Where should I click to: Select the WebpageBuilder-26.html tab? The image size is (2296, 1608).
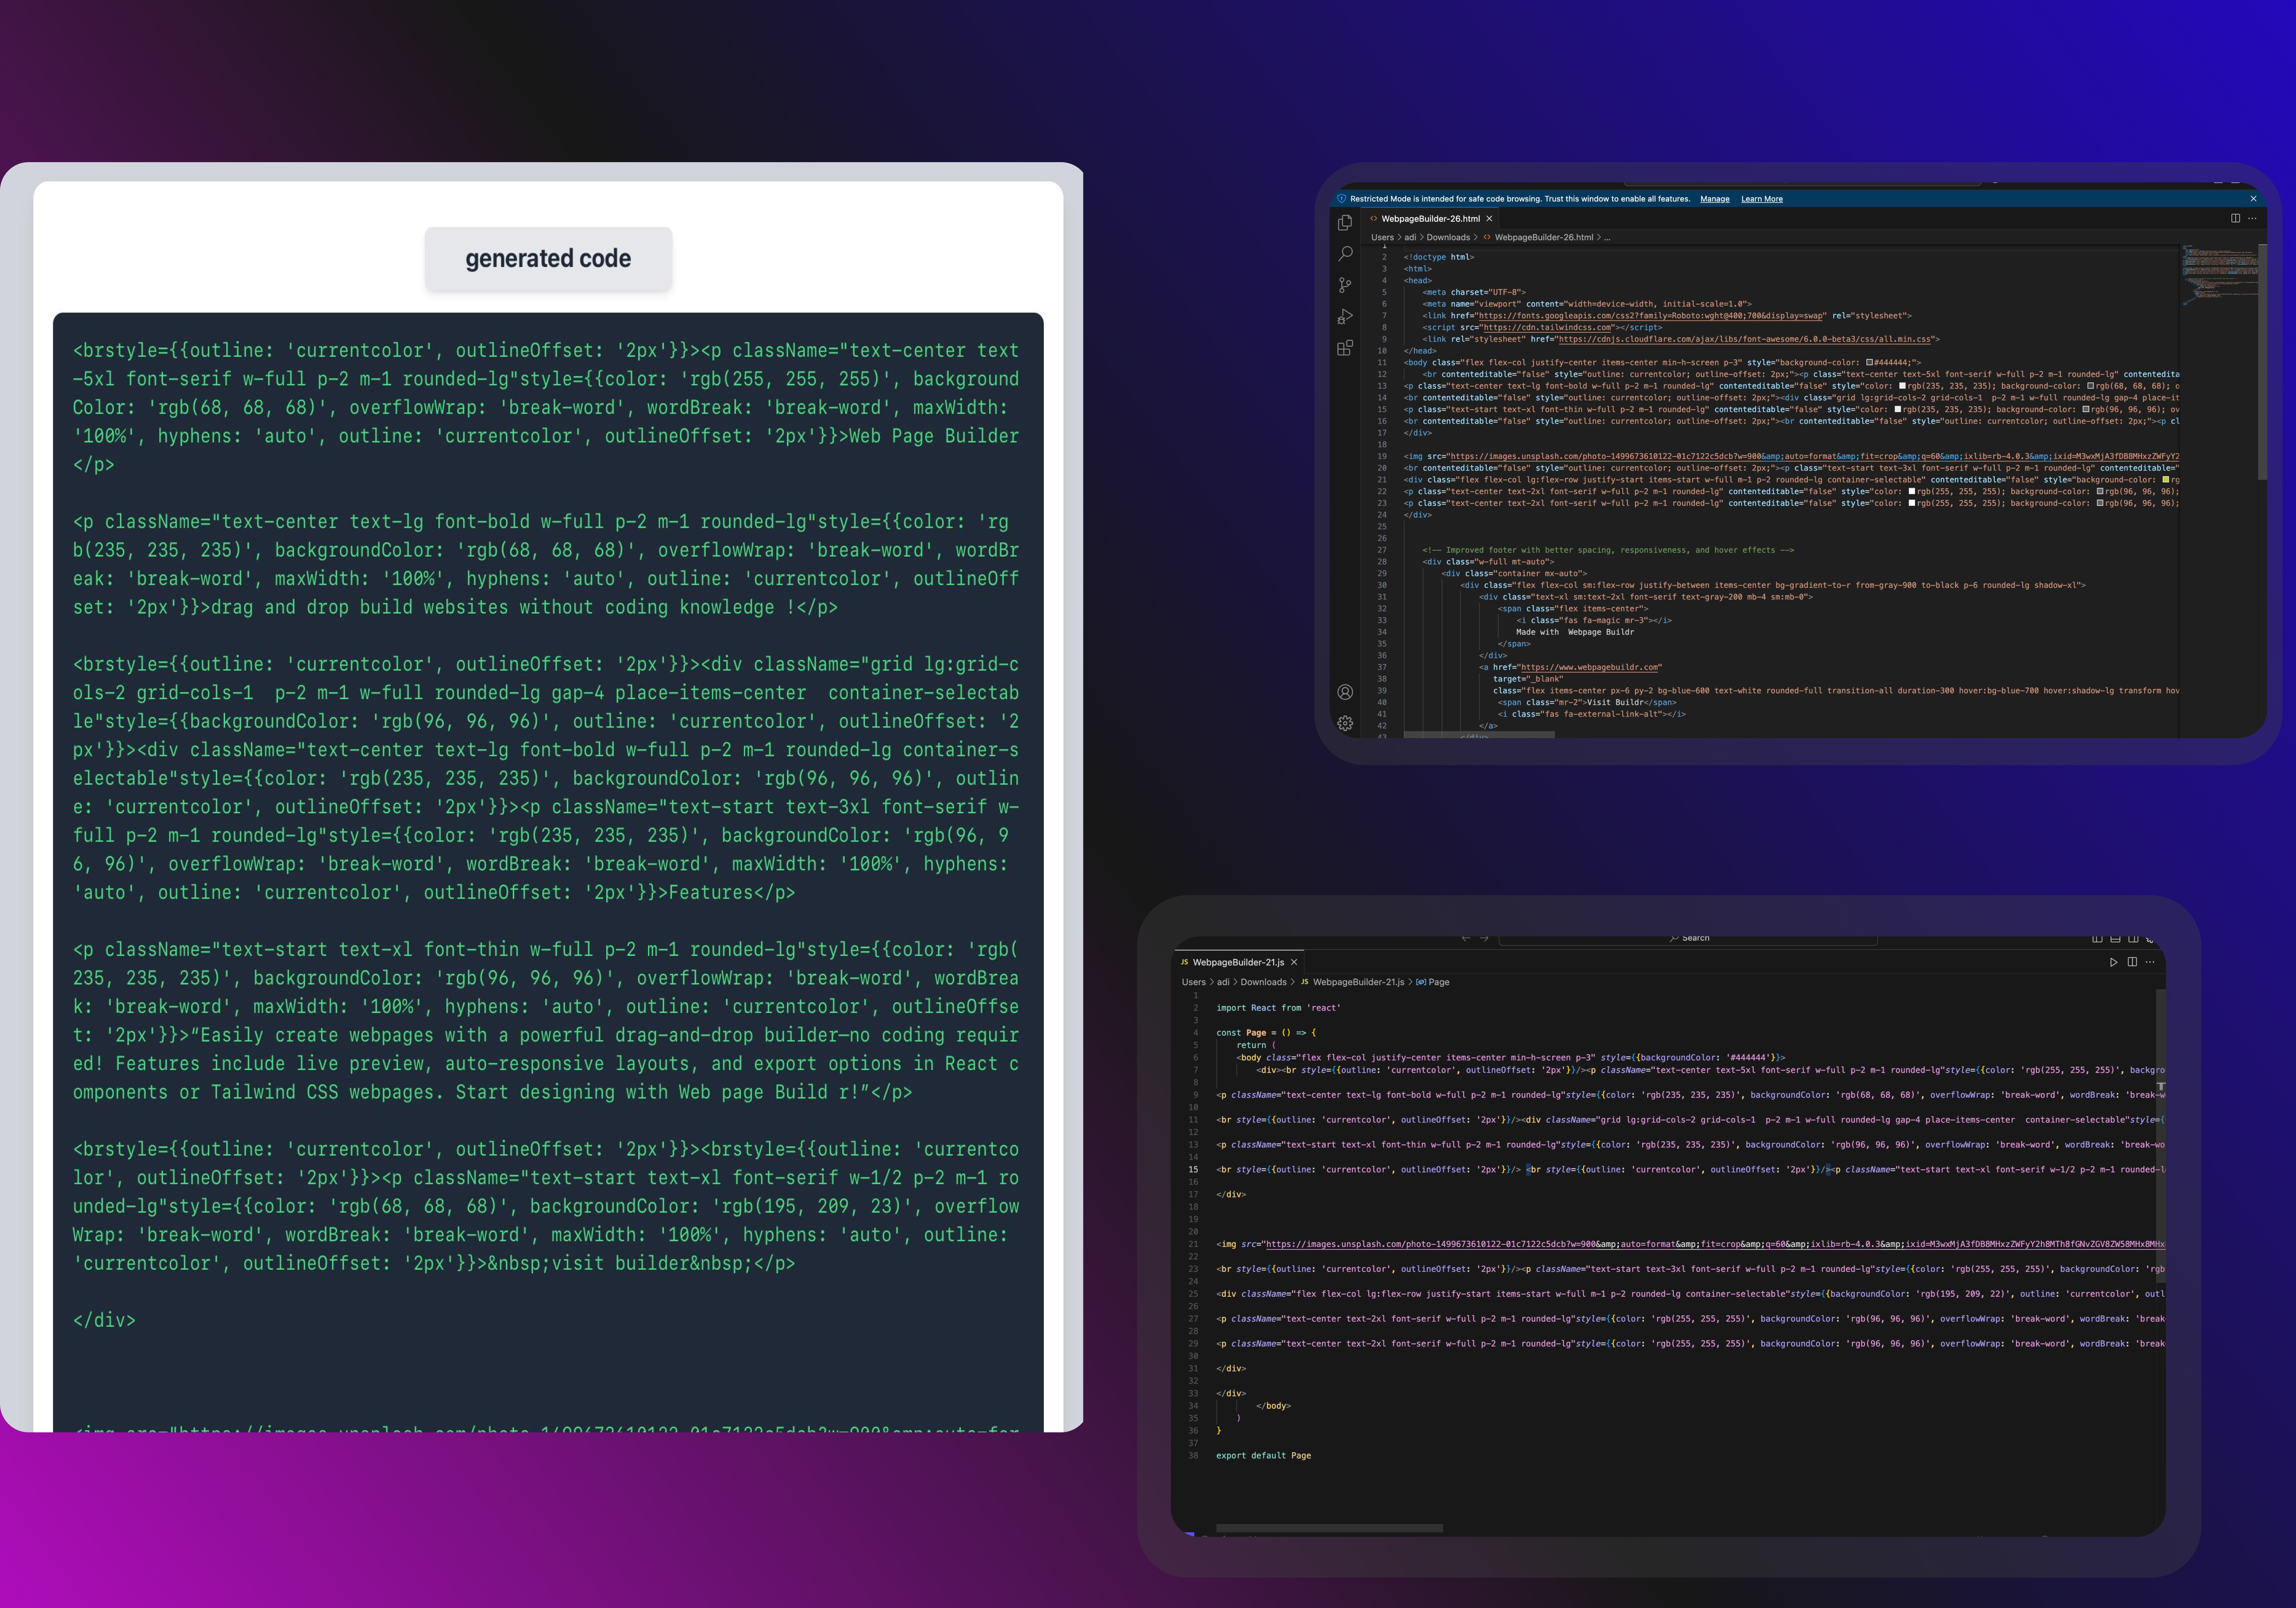pos(1431,218)
